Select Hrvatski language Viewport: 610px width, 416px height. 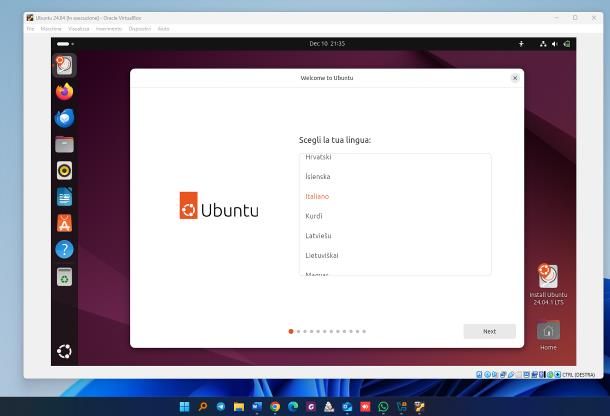click(x=395, y=157)
